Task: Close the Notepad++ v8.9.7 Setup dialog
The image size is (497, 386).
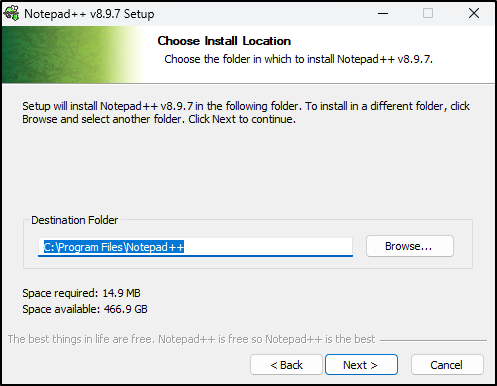Action: point(474,13)
